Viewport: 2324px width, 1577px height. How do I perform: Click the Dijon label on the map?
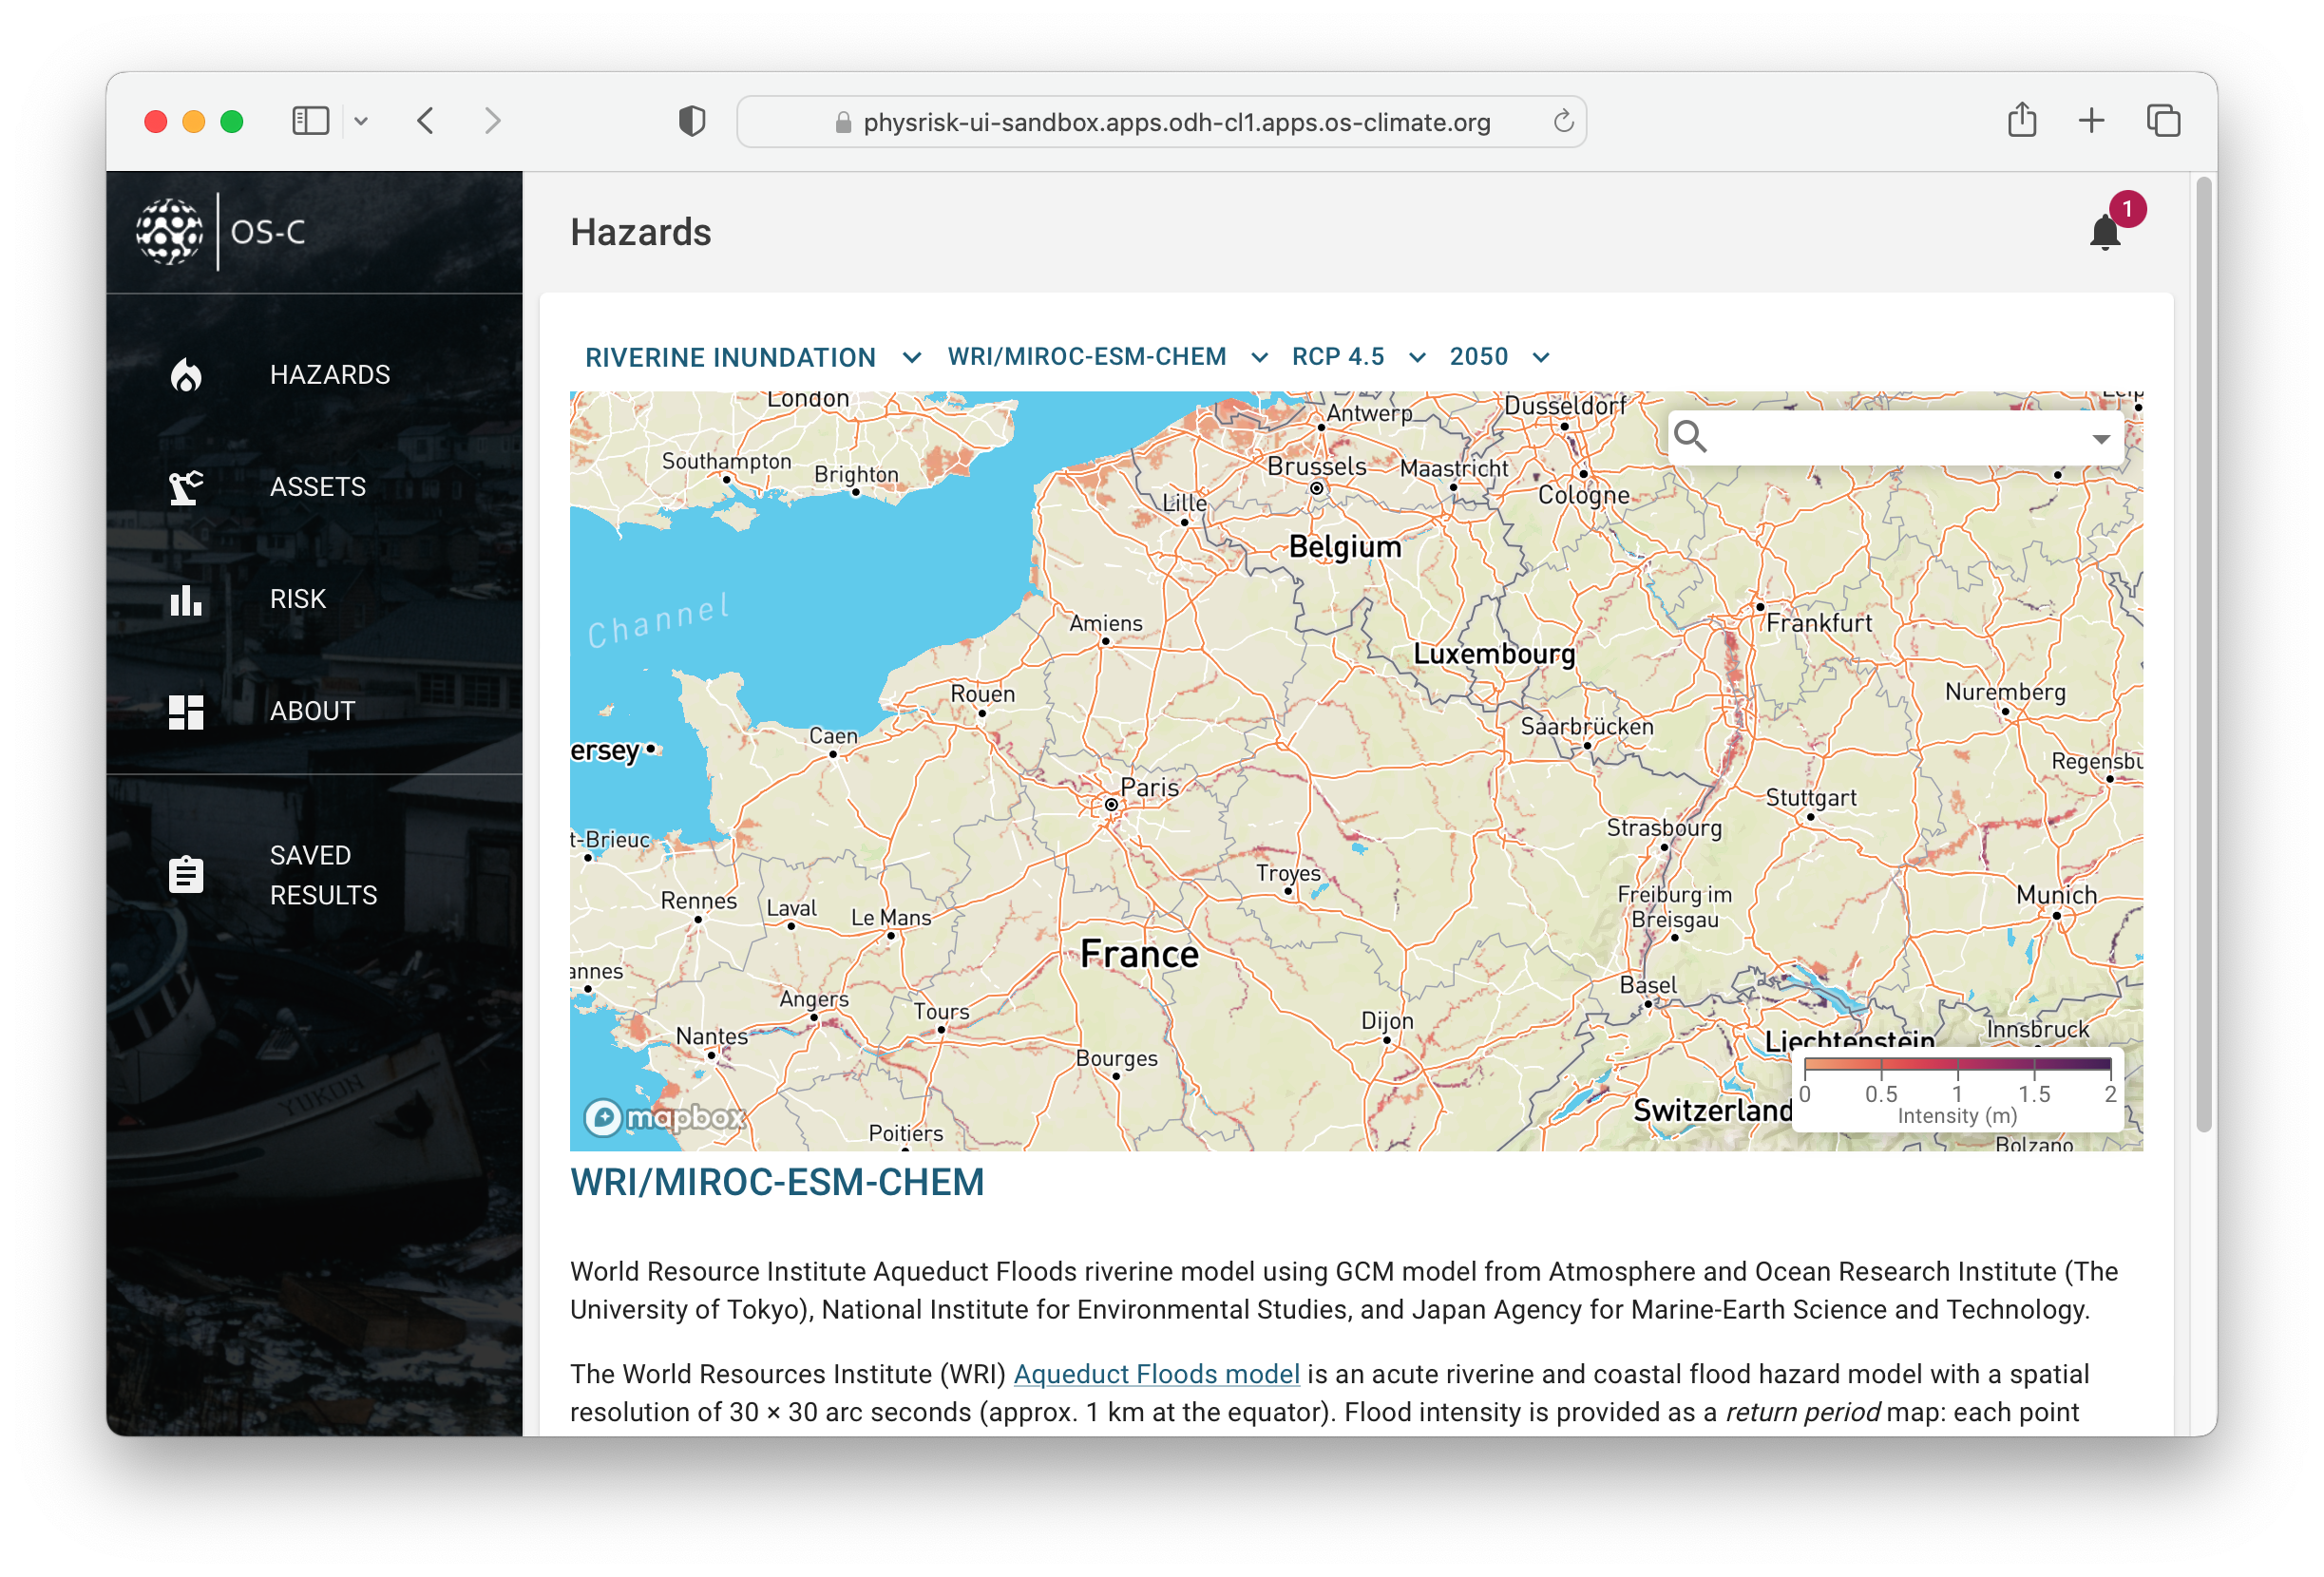[x=1386, y=1021]
